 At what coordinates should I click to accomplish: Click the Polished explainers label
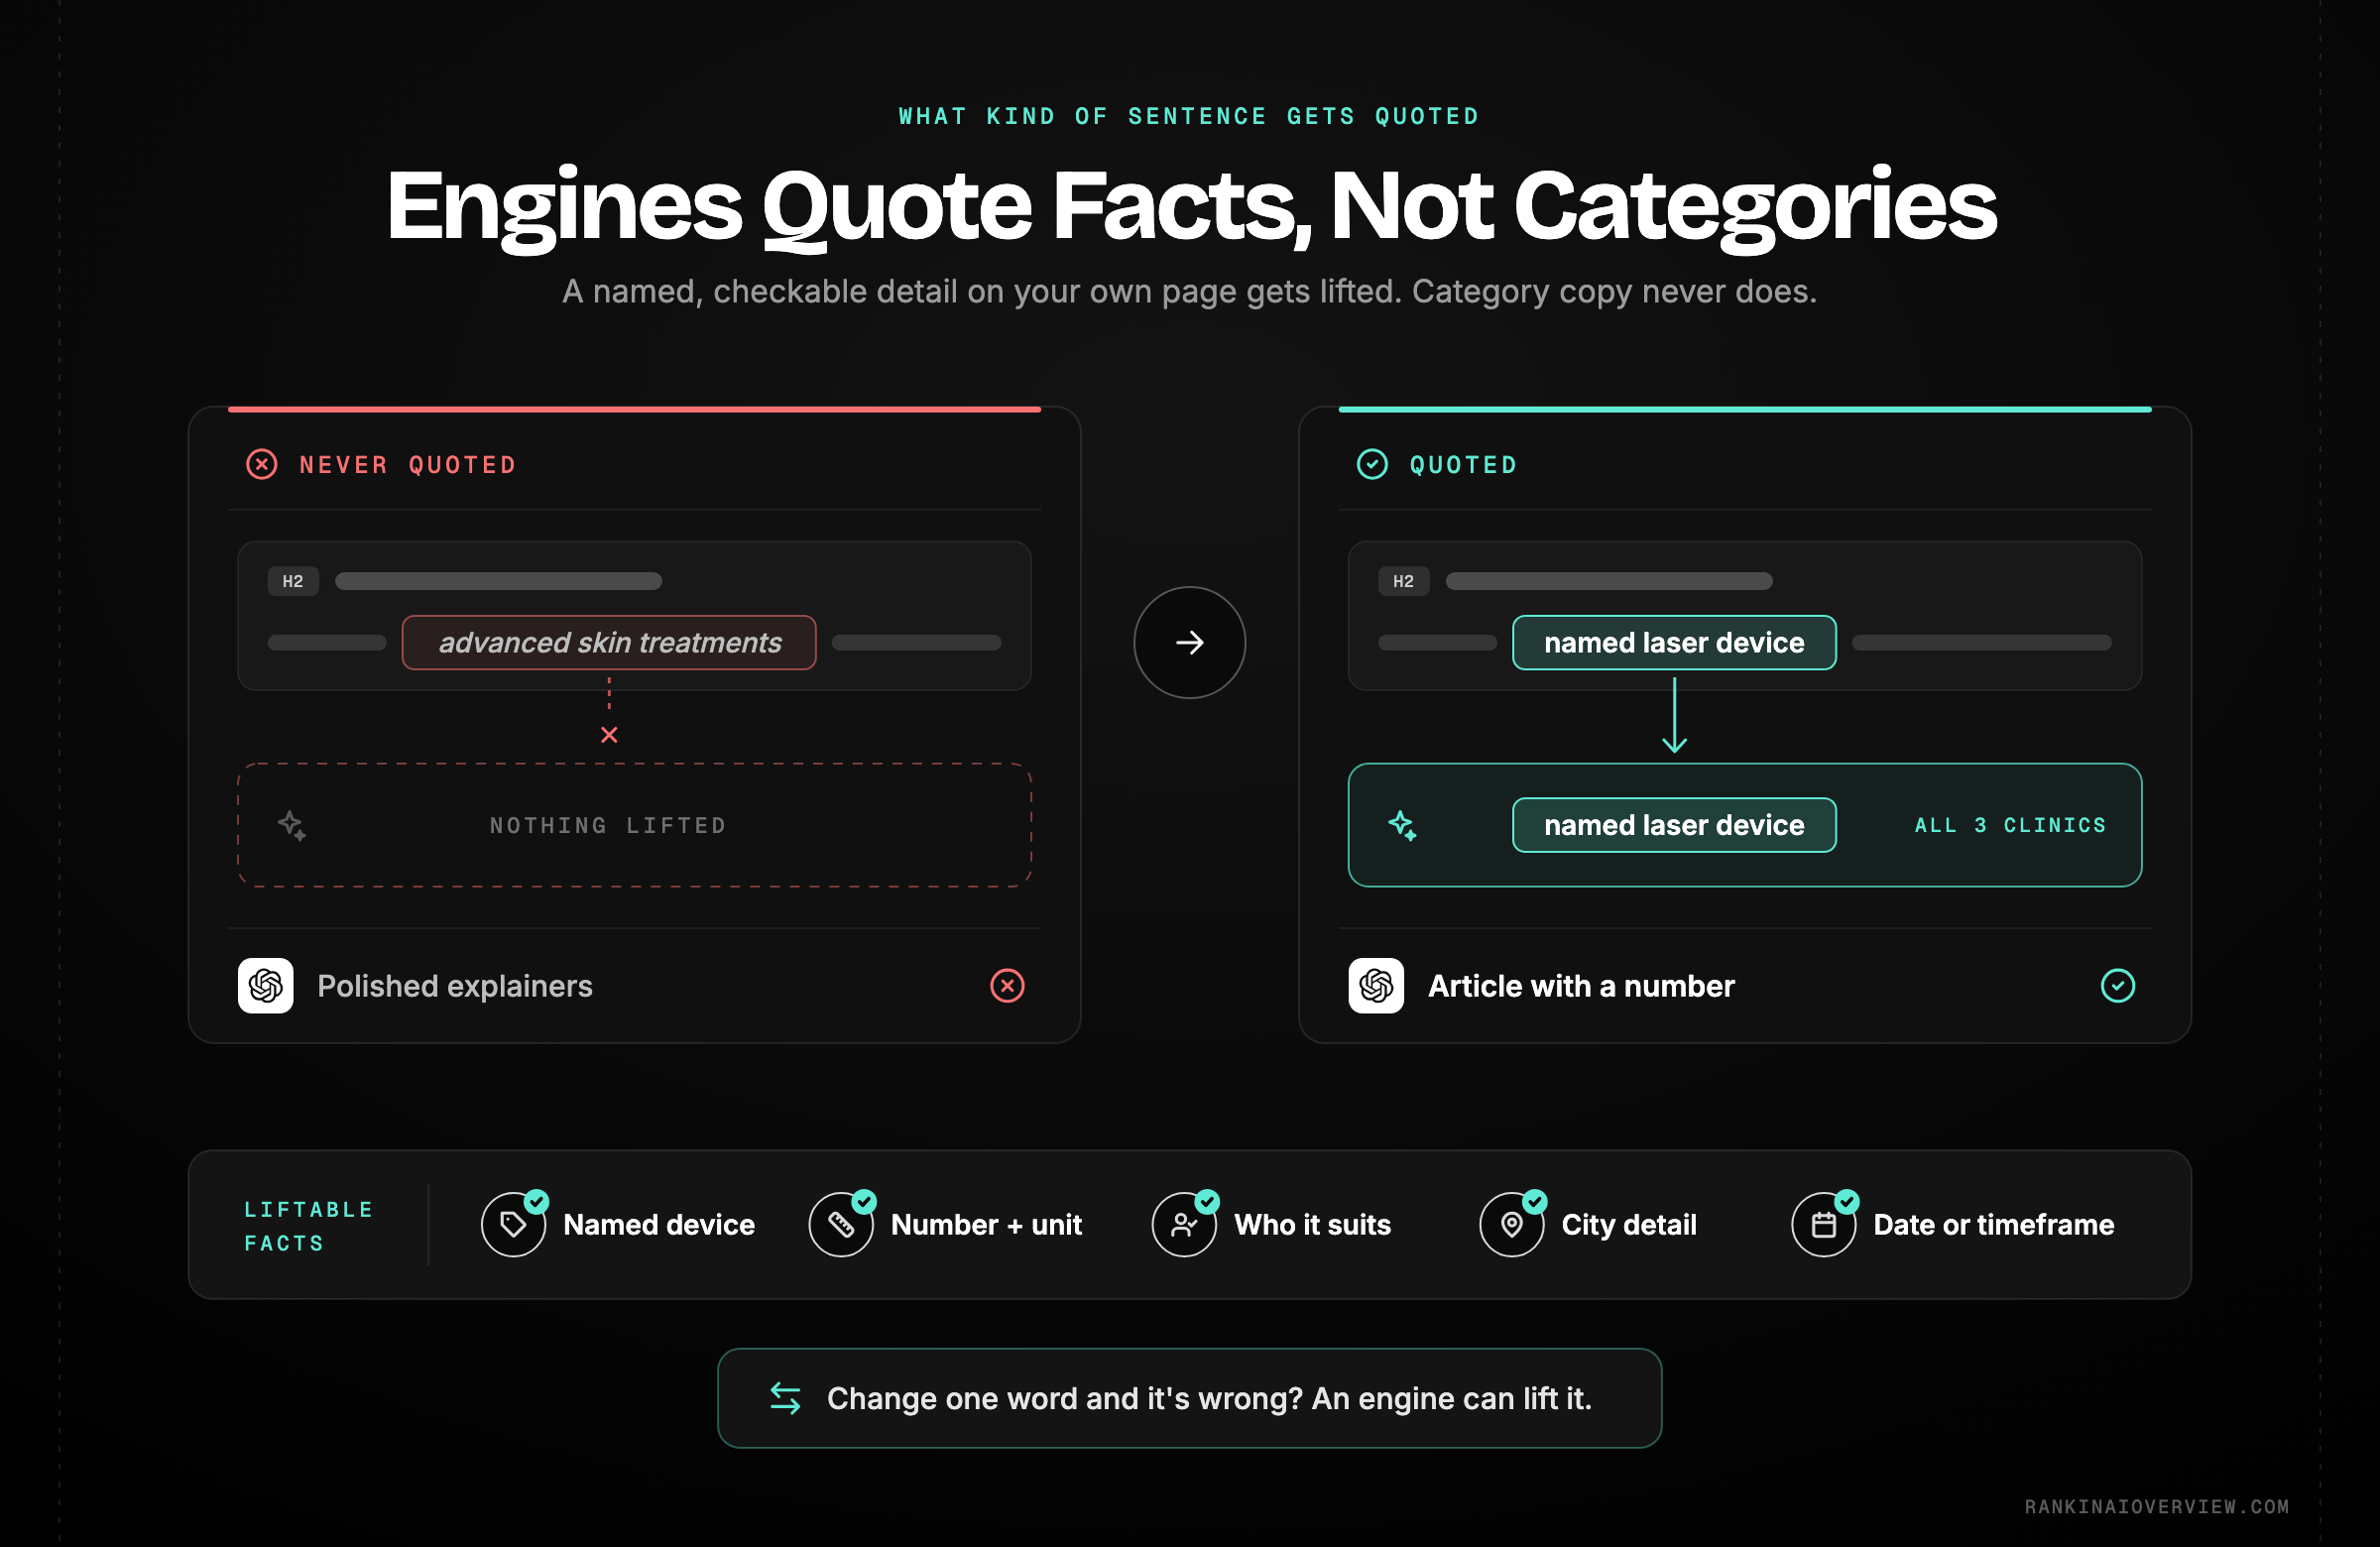455,986
